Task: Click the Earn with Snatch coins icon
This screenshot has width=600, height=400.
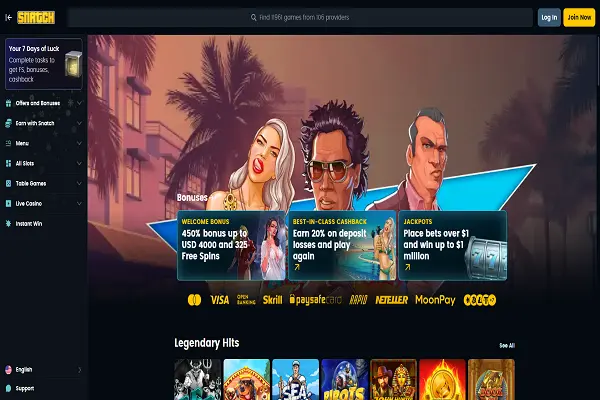Action: pyautogui.click(x=8, y=123)
